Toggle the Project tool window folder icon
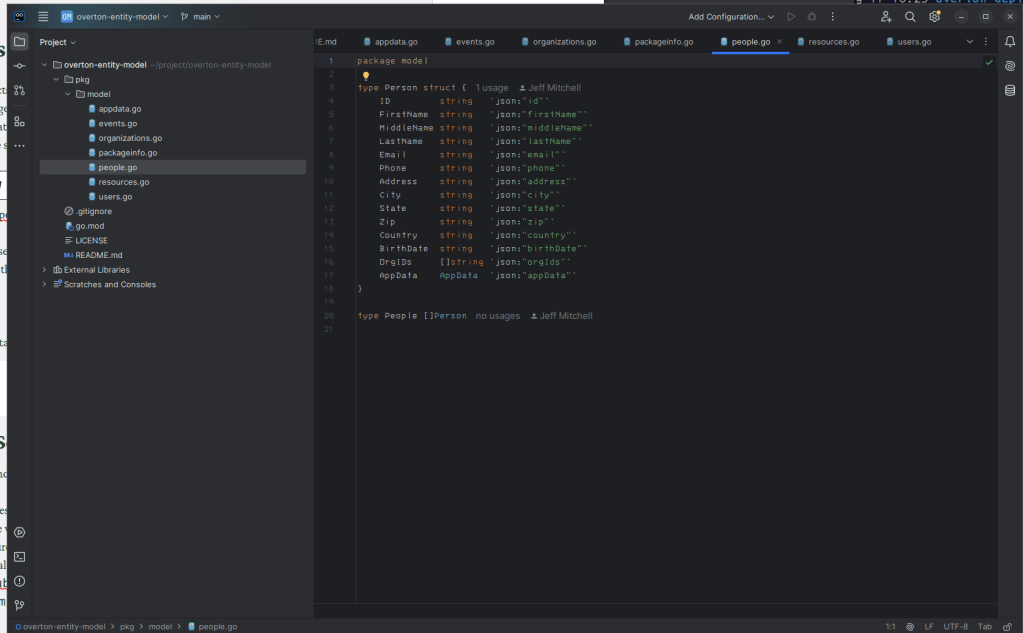Image resolution: width=1023 pixels, height=633 pixels. click(19, 42)
